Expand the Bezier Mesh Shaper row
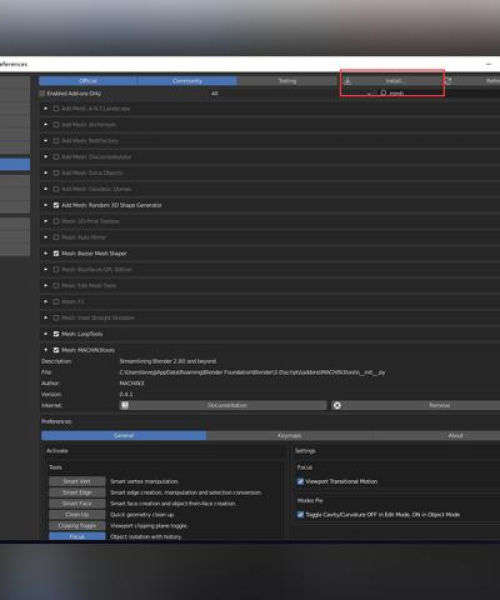Image resolution: width=500 pixels, height=600 pixels. click(x=46, y=253)
